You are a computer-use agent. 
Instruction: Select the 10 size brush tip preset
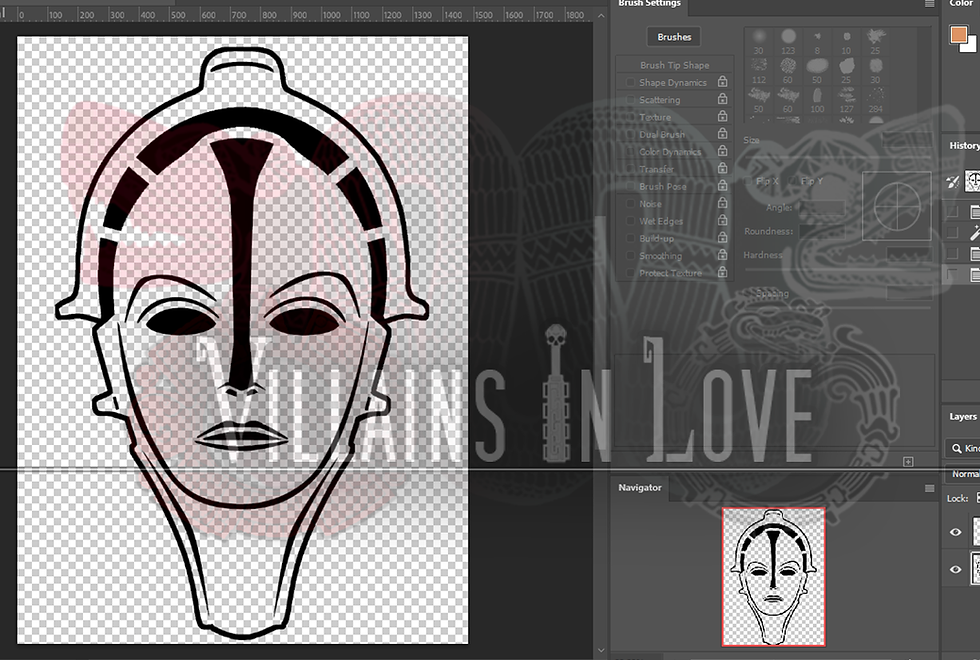point(846,41)
